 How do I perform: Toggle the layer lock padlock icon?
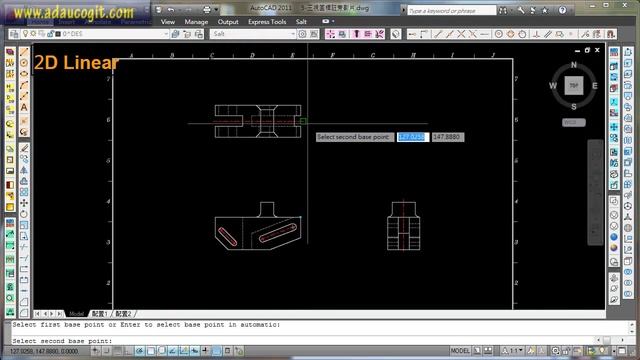click(x=50, y=34)
